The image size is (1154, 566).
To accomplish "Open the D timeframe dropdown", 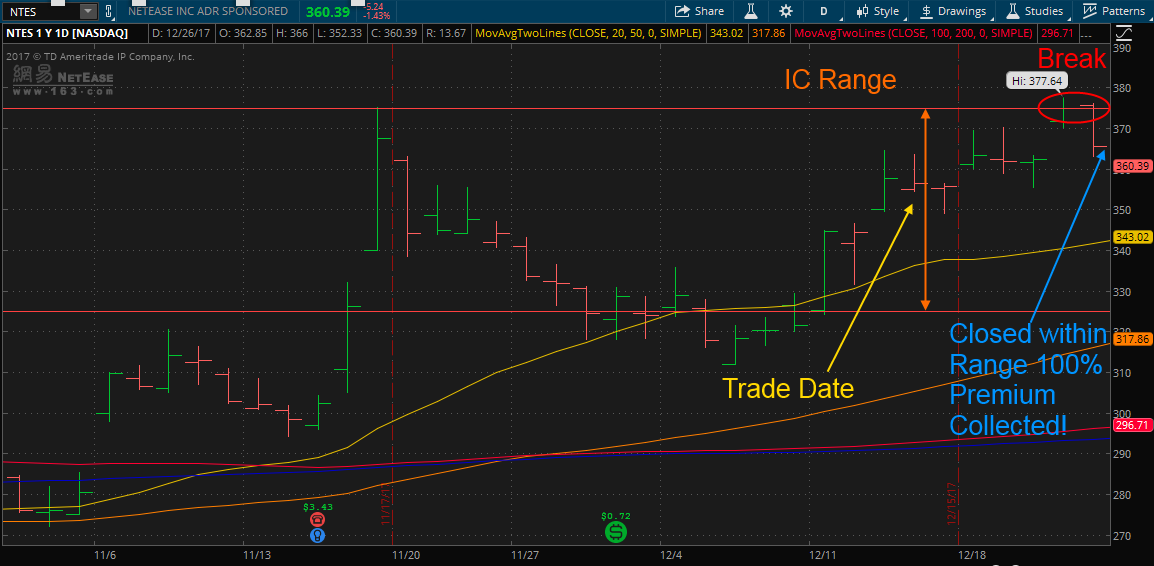I will coord(824,11).
